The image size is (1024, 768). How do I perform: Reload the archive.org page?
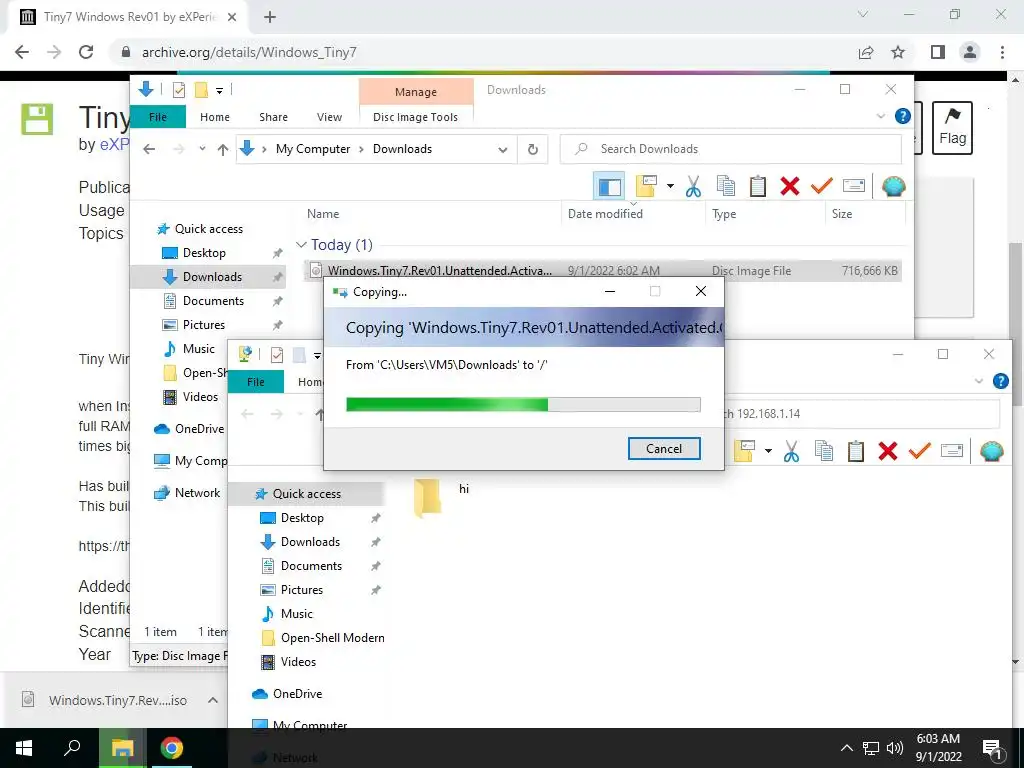[x=86, y=52]
